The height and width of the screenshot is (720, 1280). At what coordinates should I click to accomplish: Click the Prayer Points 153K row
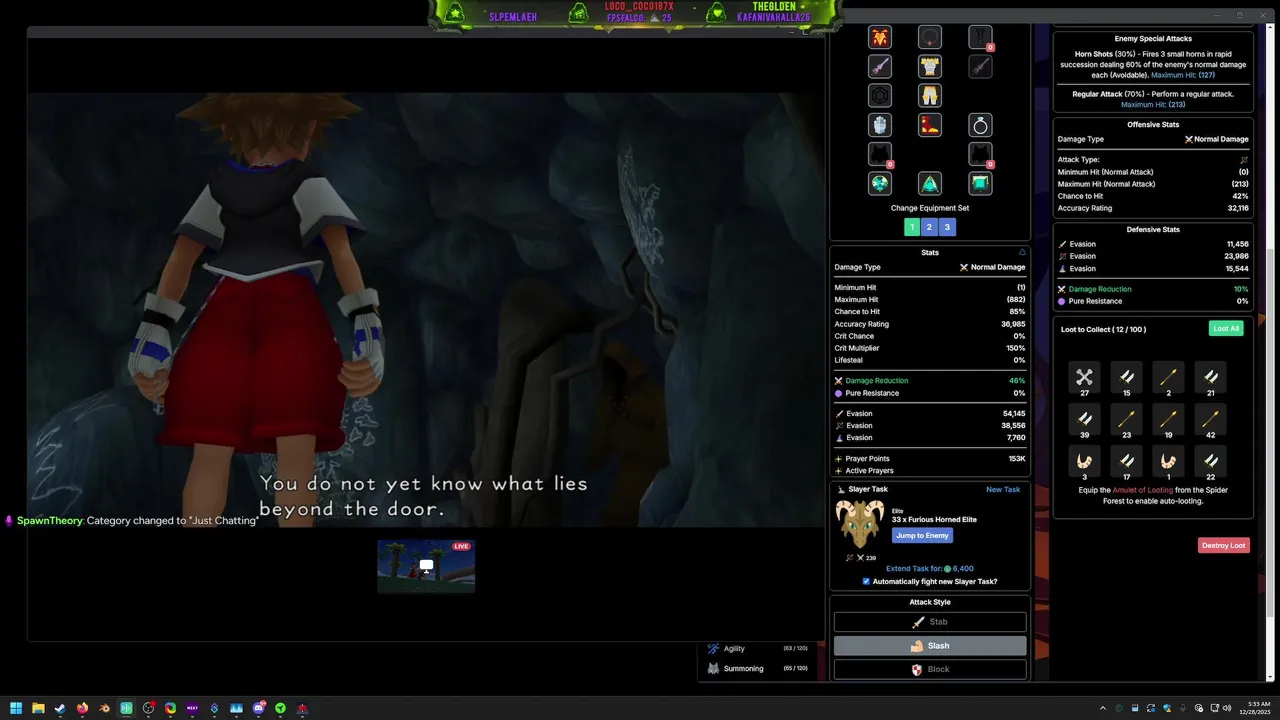(930, 458)
